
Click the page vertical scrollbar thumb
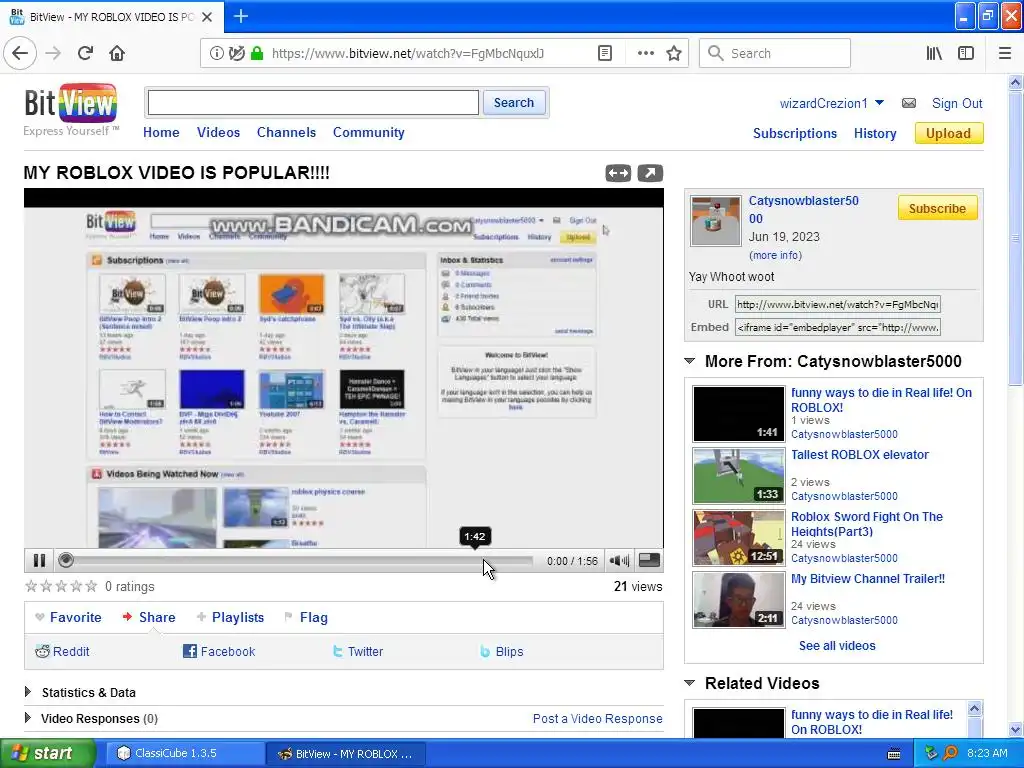point(1015,238)
